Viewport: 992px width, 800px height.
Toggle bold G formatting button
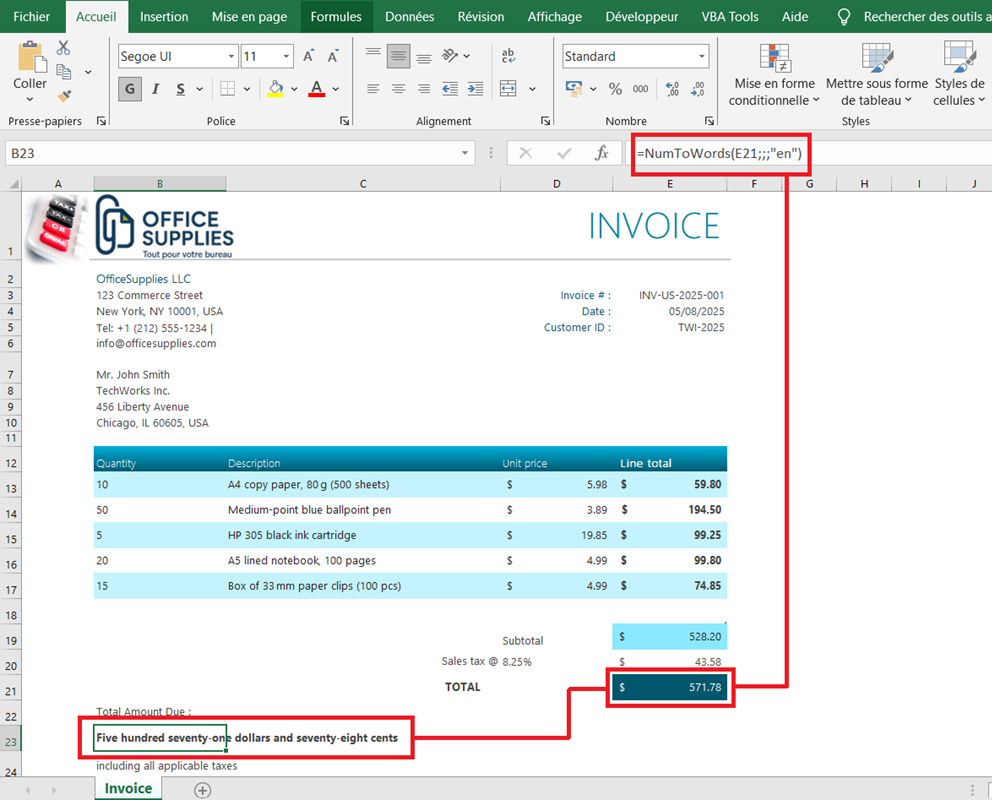coord(129,89)
